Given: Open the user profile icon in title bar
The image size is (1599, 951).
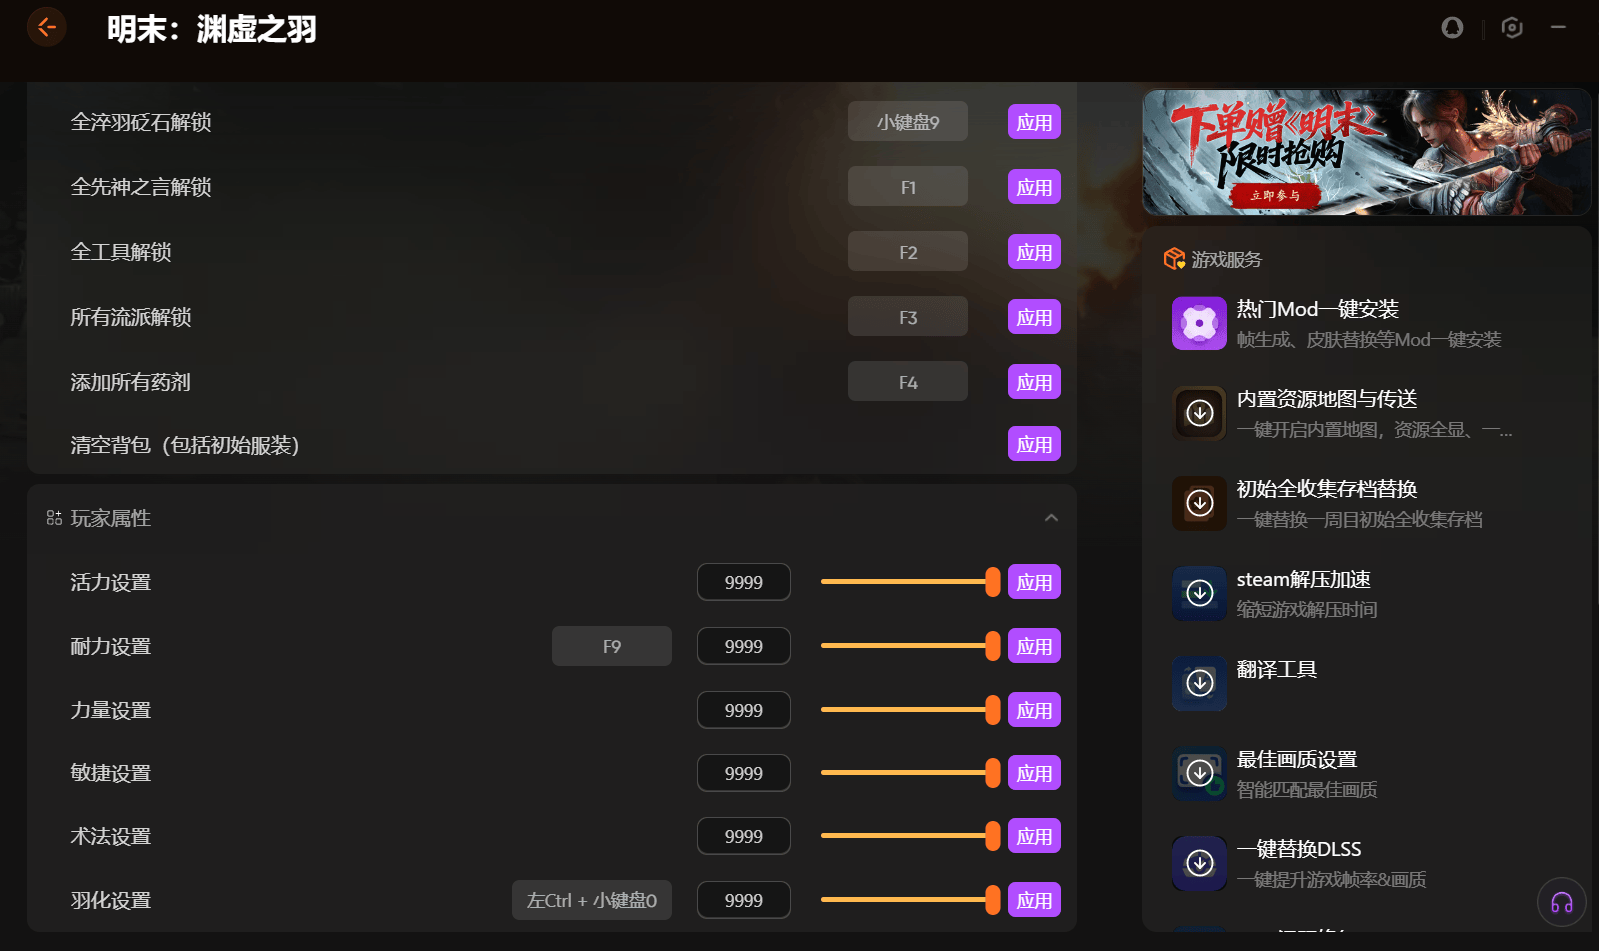Looking at the screenshot, I should pyautogui.click(x=1452, y=28).
